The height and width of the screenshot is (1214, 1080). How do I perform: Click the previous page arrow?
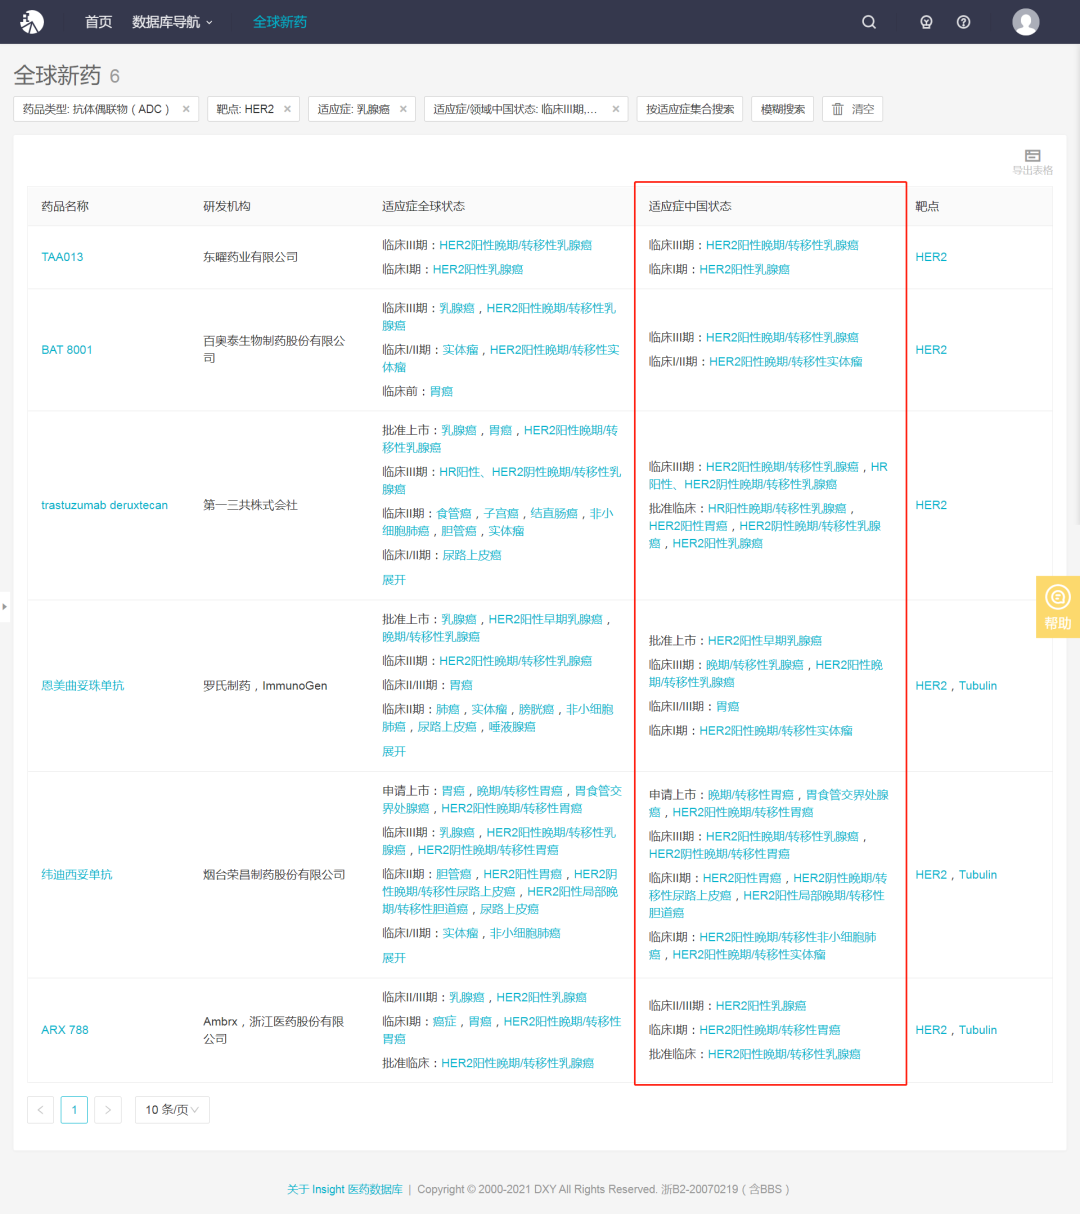coord(41,1110)
